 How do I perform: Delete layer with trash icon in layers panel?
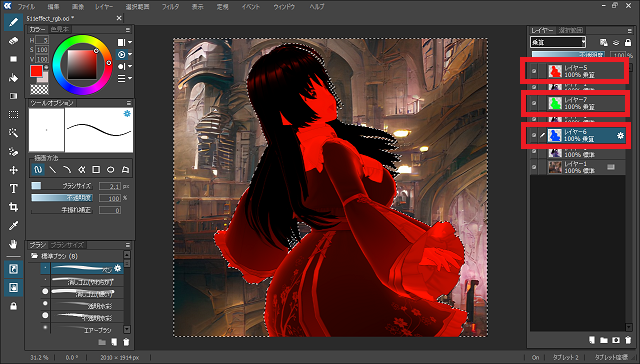click(628, 340)
